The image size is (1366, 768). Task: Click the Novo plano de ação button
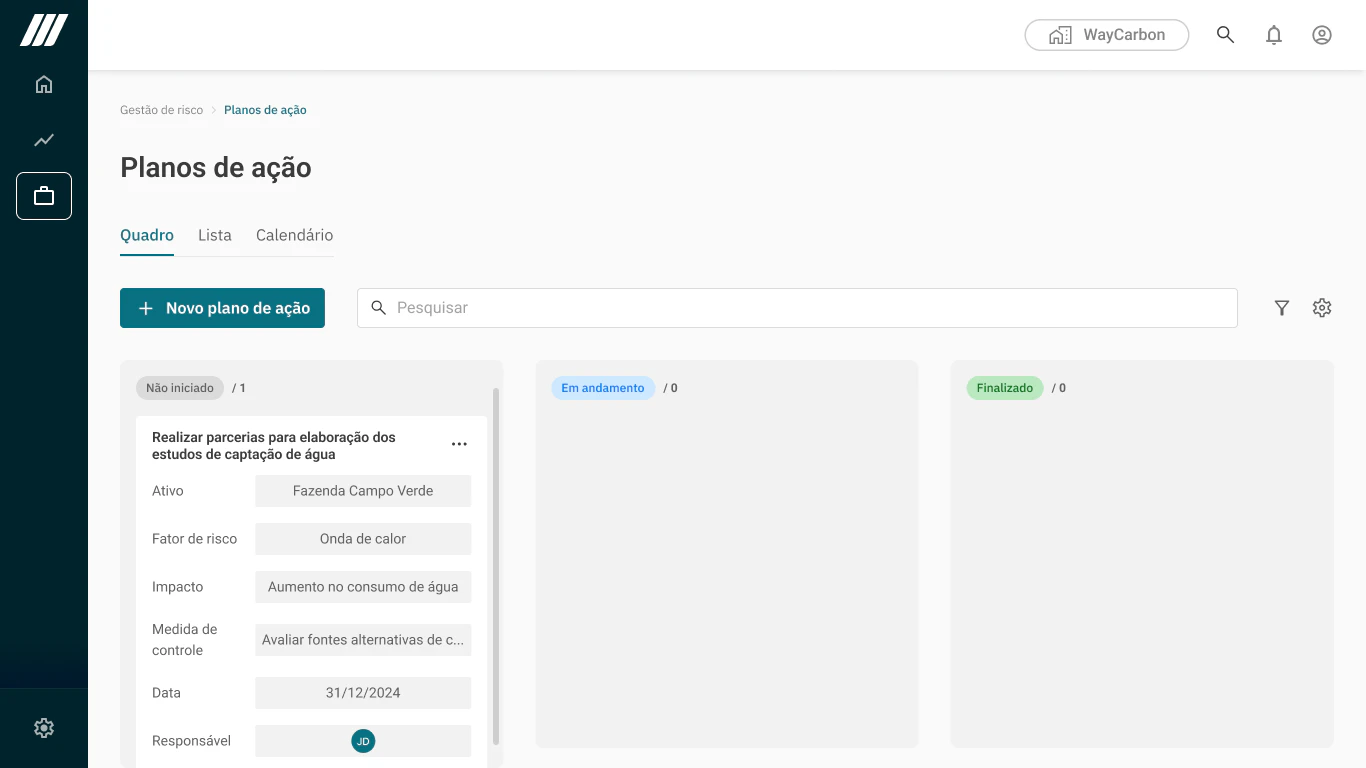pyautogui.click(x=222, y=308)
